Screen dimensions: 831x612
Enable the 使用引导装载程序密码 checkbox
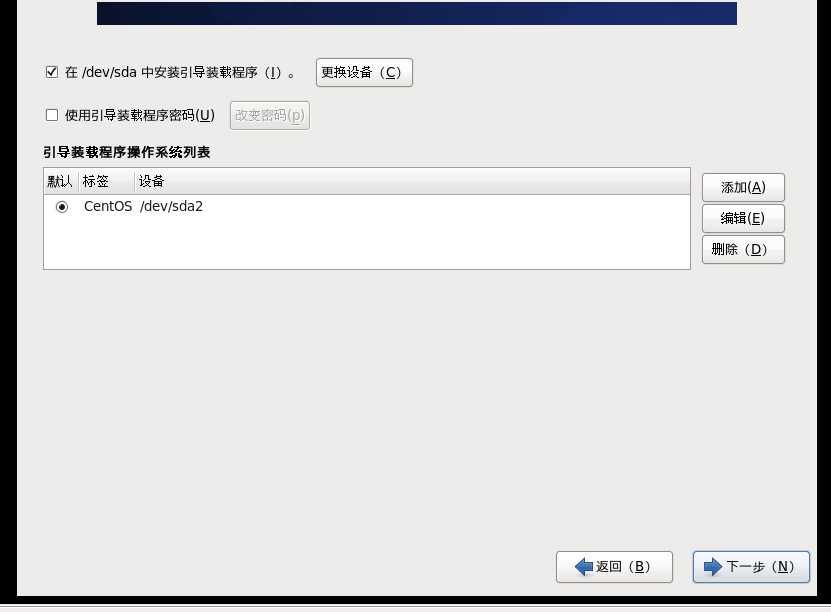[x=51, y=115]
